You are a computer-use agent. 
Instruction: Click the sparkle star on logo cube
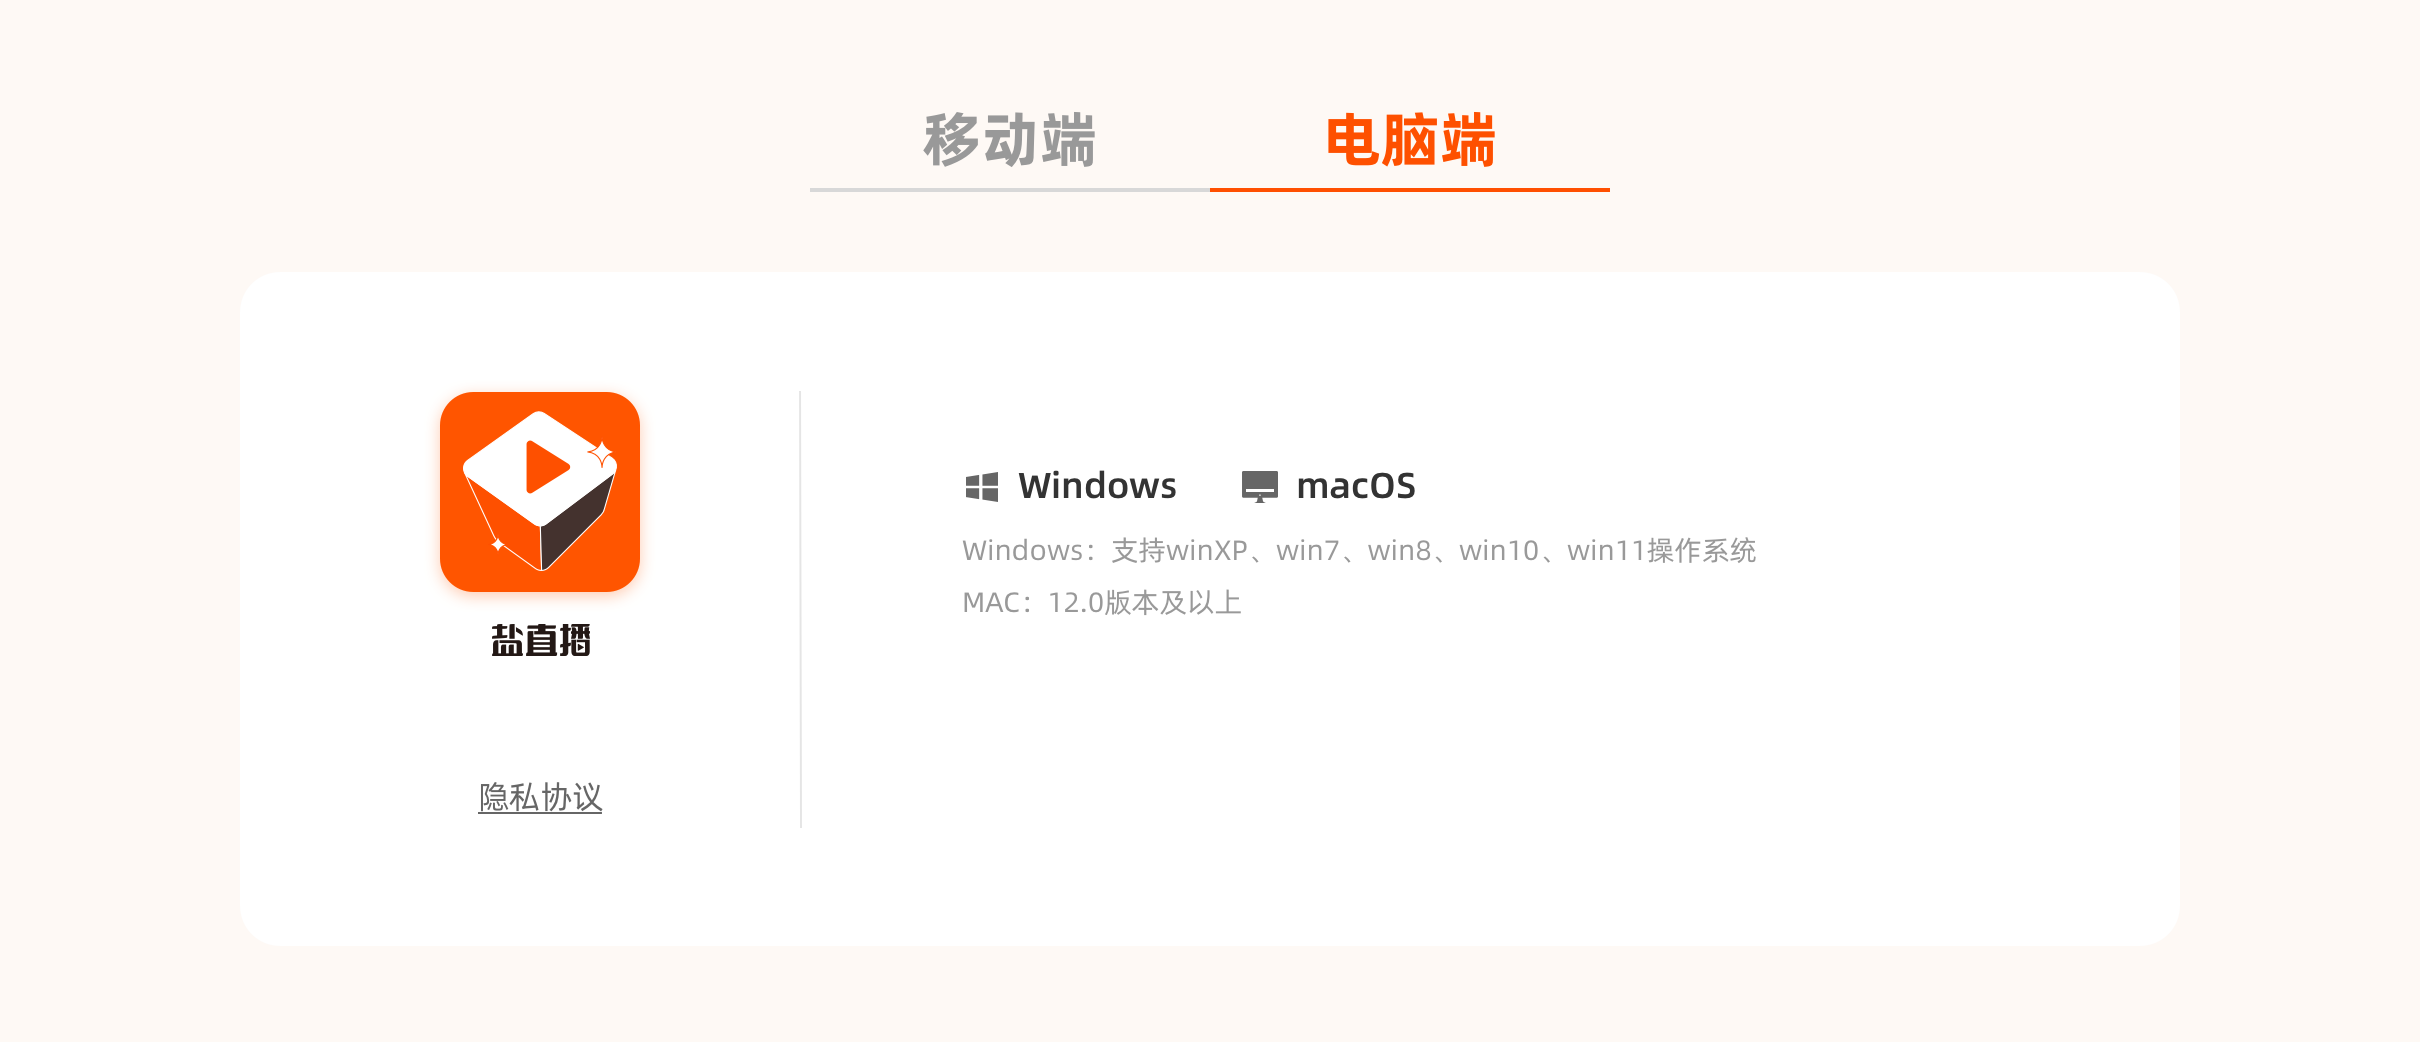[x=601, y=455]
